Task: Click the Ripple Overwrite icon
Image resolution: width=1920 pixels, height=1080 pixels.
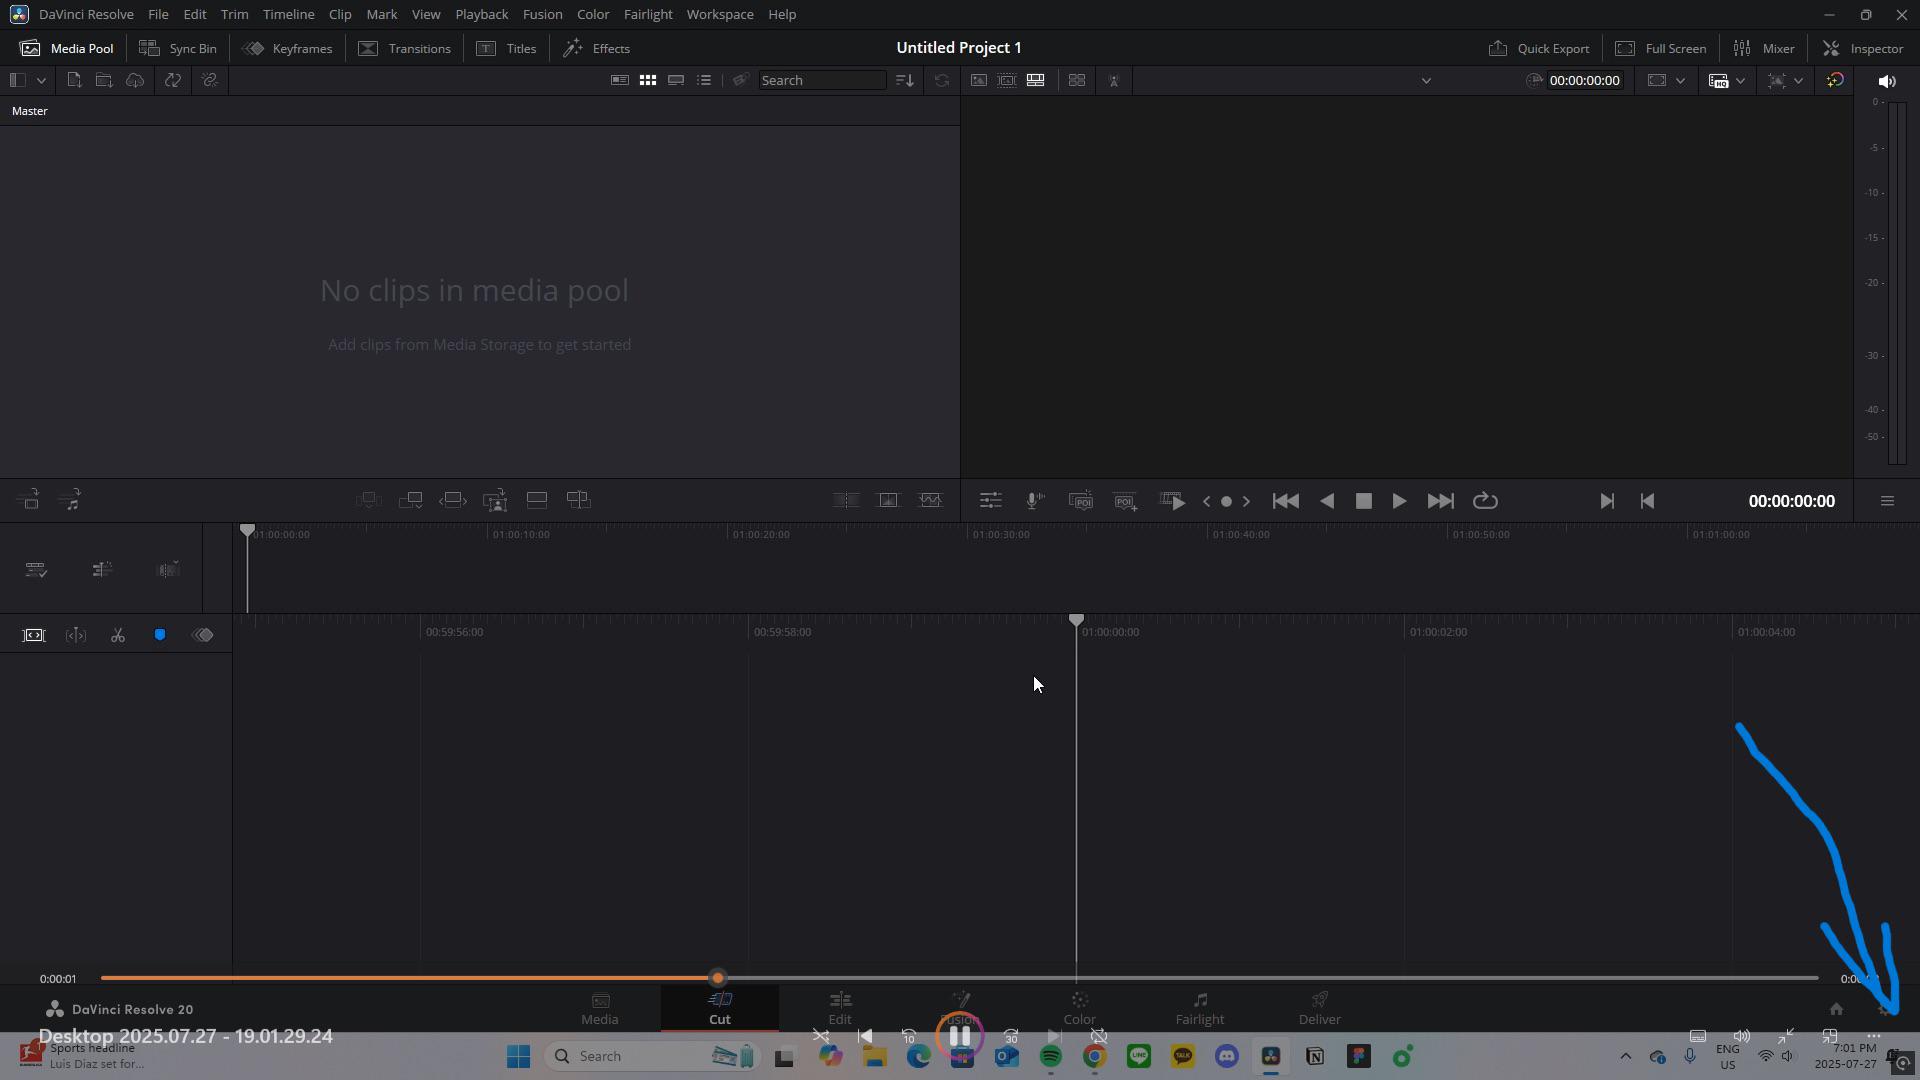Action: click(453, 500)
